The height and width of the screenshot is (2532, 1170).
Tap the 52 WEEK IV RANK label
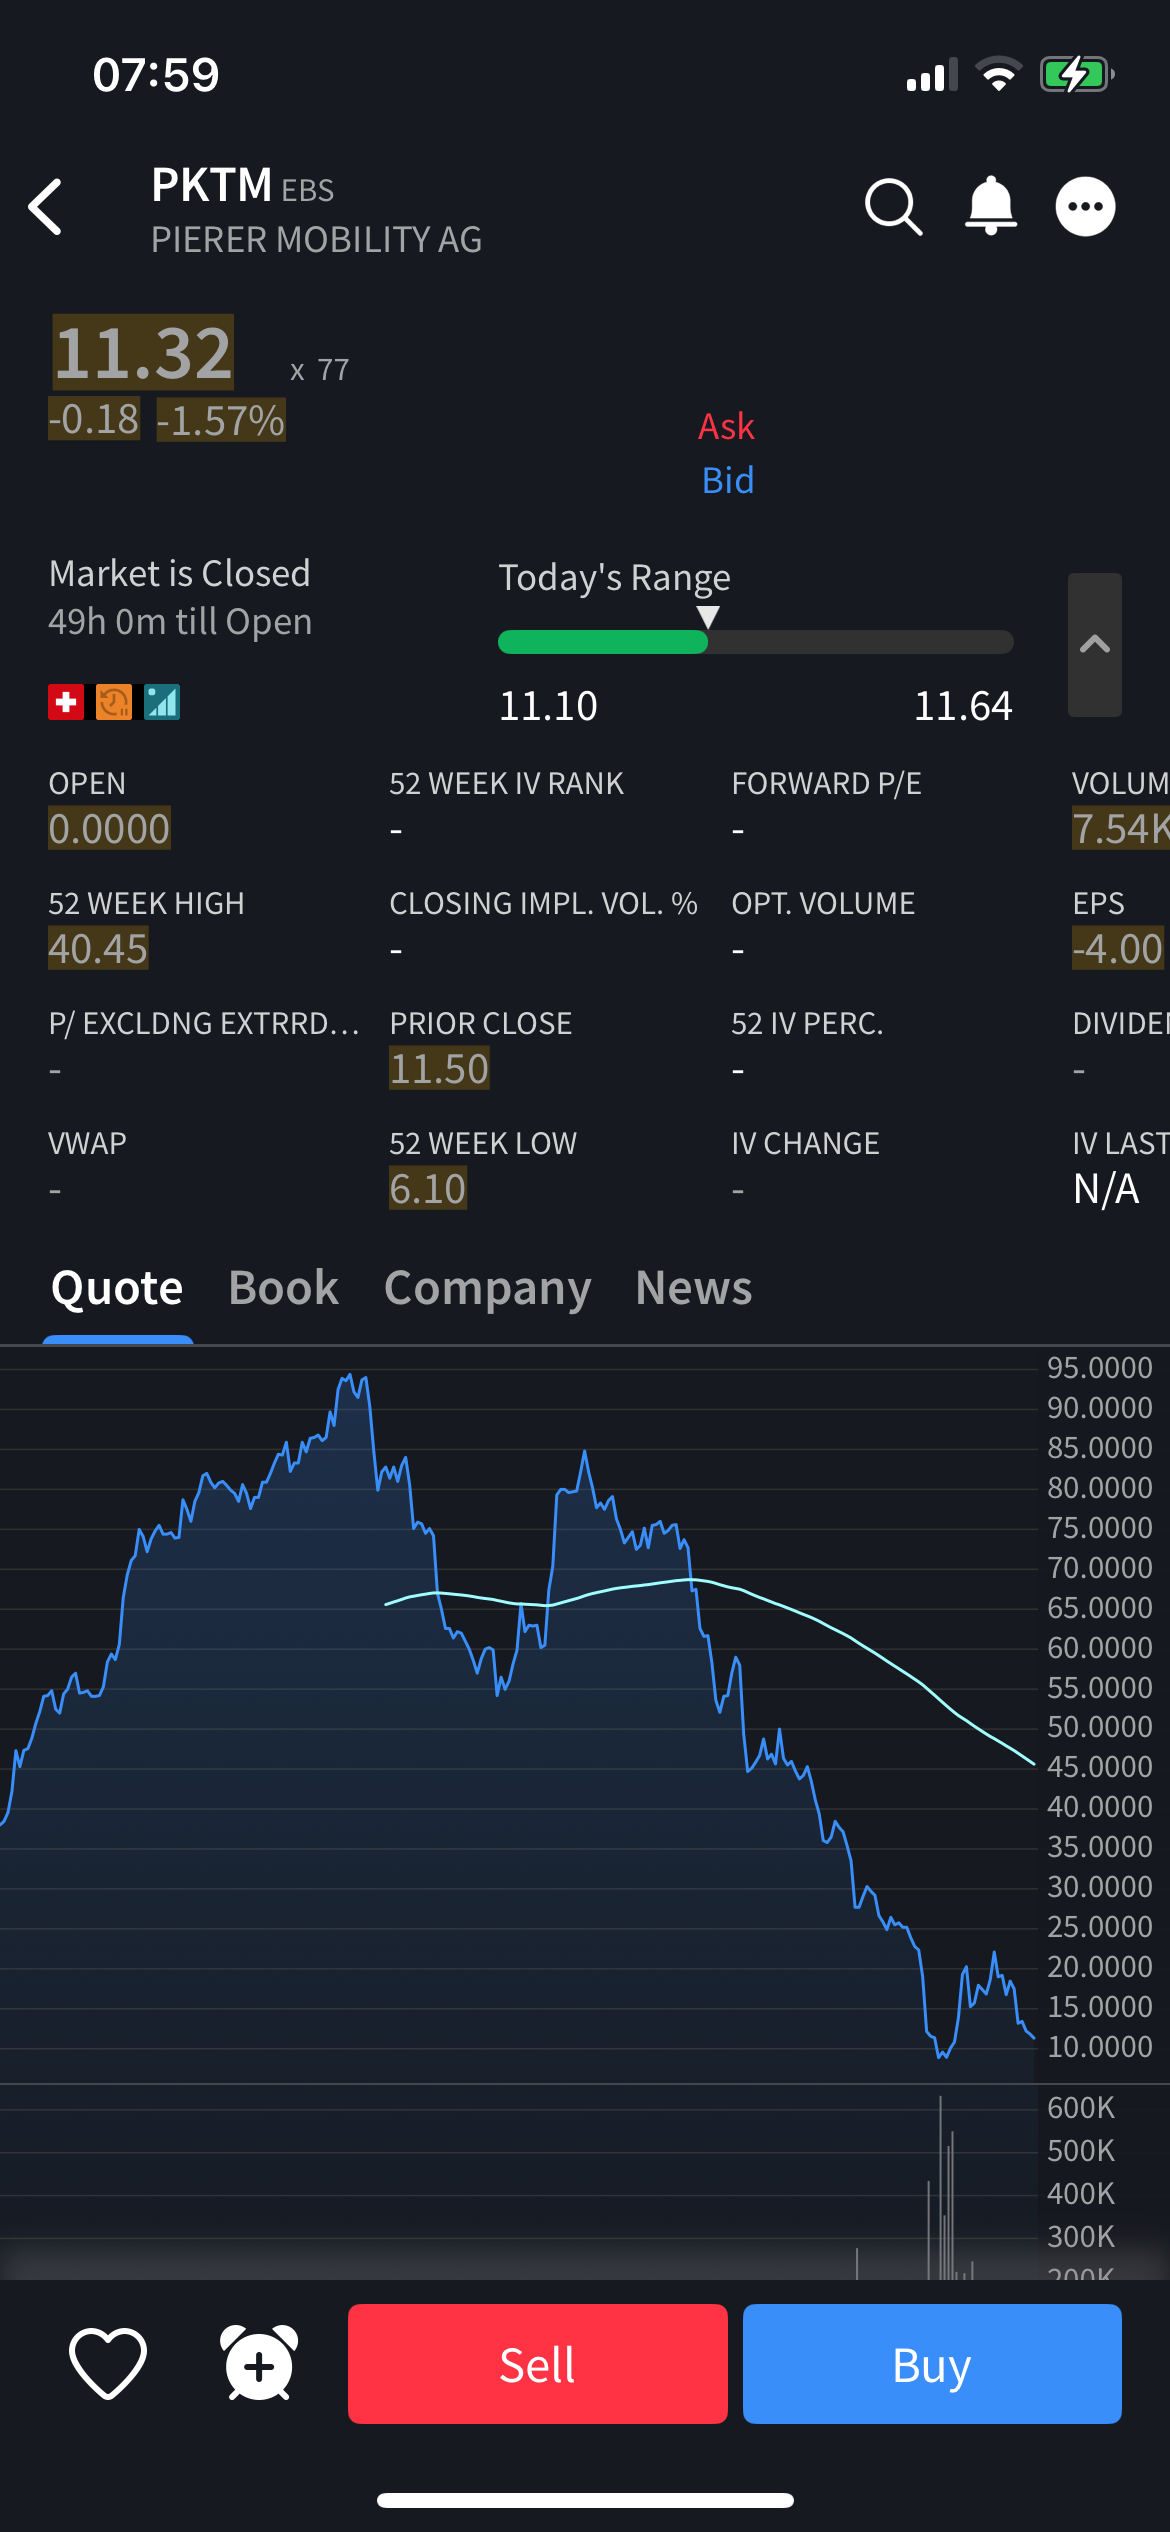coord(506,784)
